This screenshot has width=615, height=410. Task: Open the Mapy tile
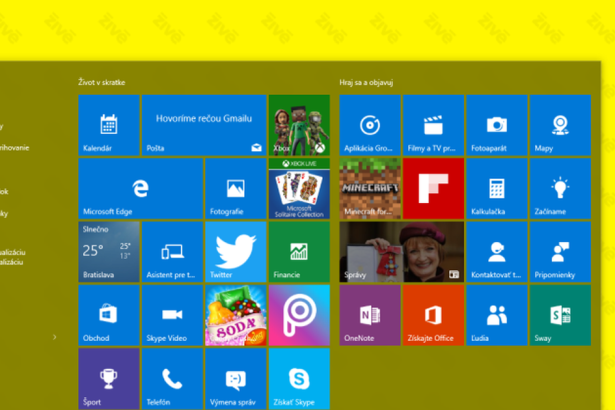(560, 125)
